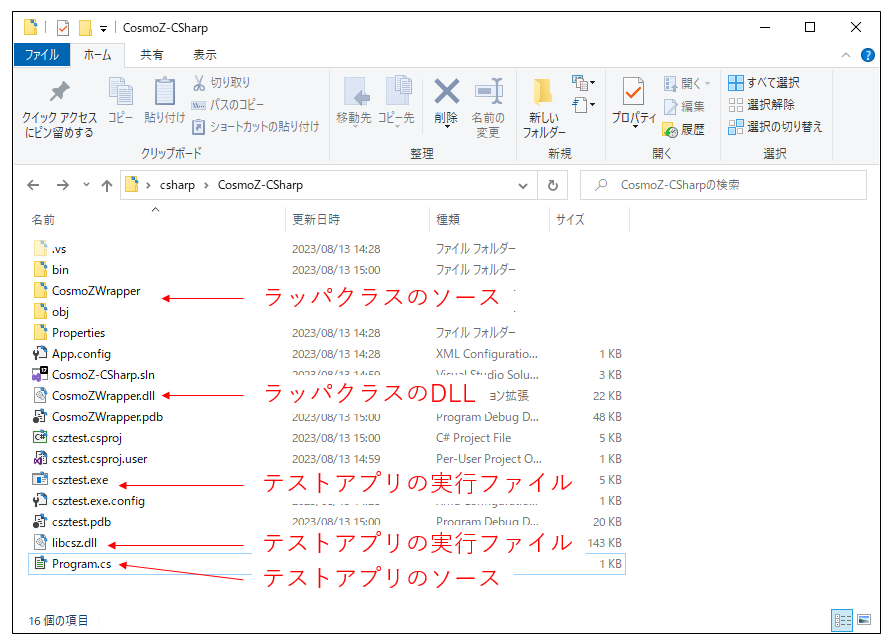The width and height of the screenshot is (894, 644).
Task: Click the Copy icon in the clipboard group
Action: point(120,93)
